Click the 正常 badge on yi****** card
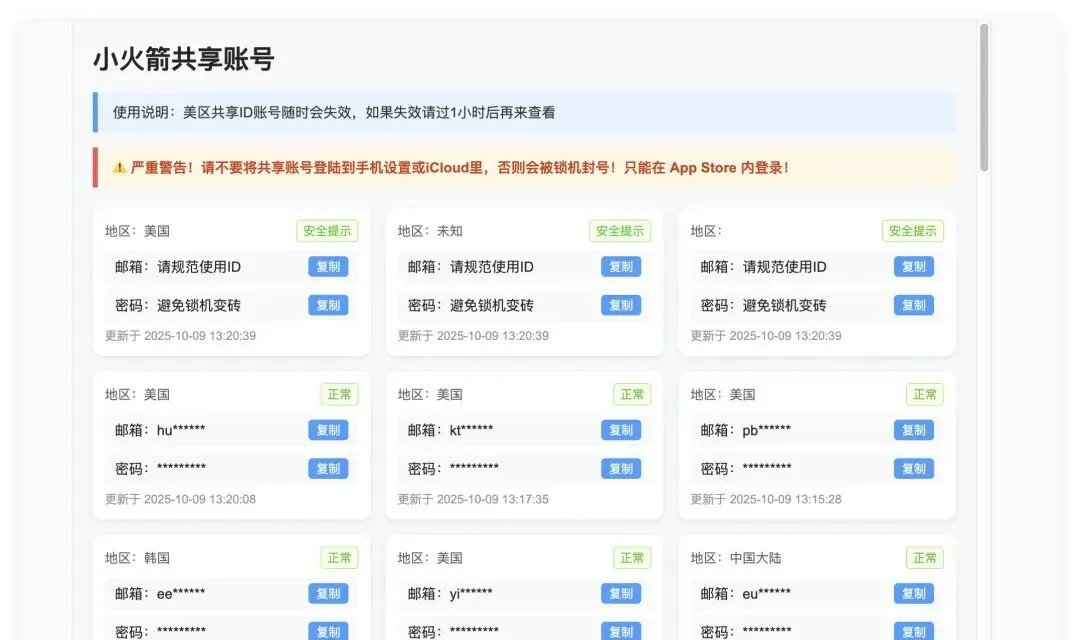 [632, 557]
